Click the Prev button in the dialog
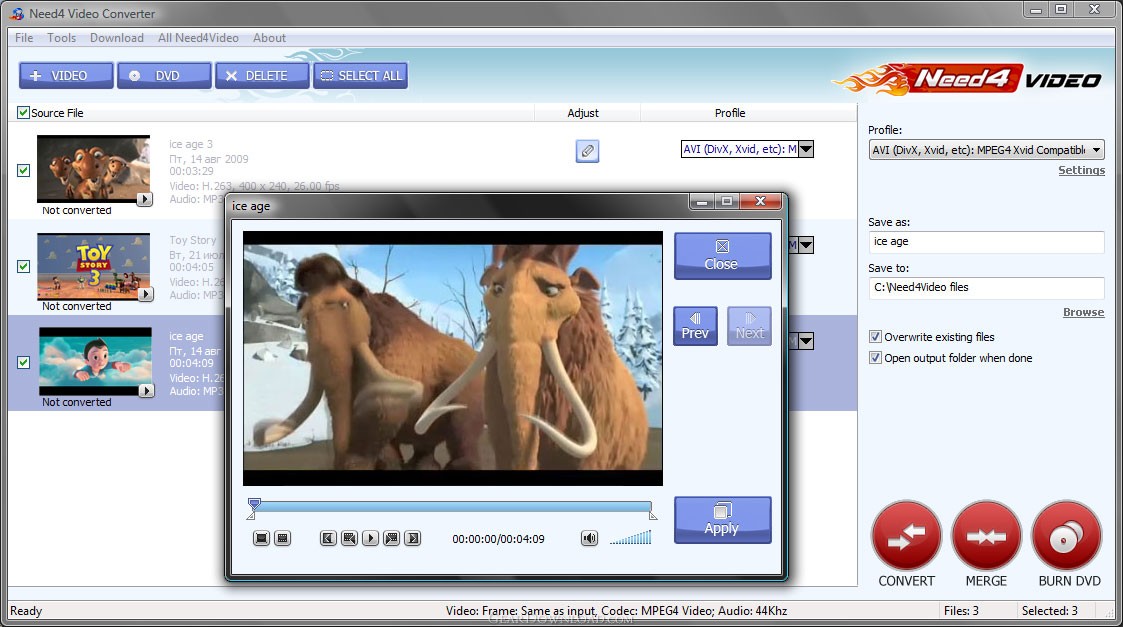 [x=695, y=326]
